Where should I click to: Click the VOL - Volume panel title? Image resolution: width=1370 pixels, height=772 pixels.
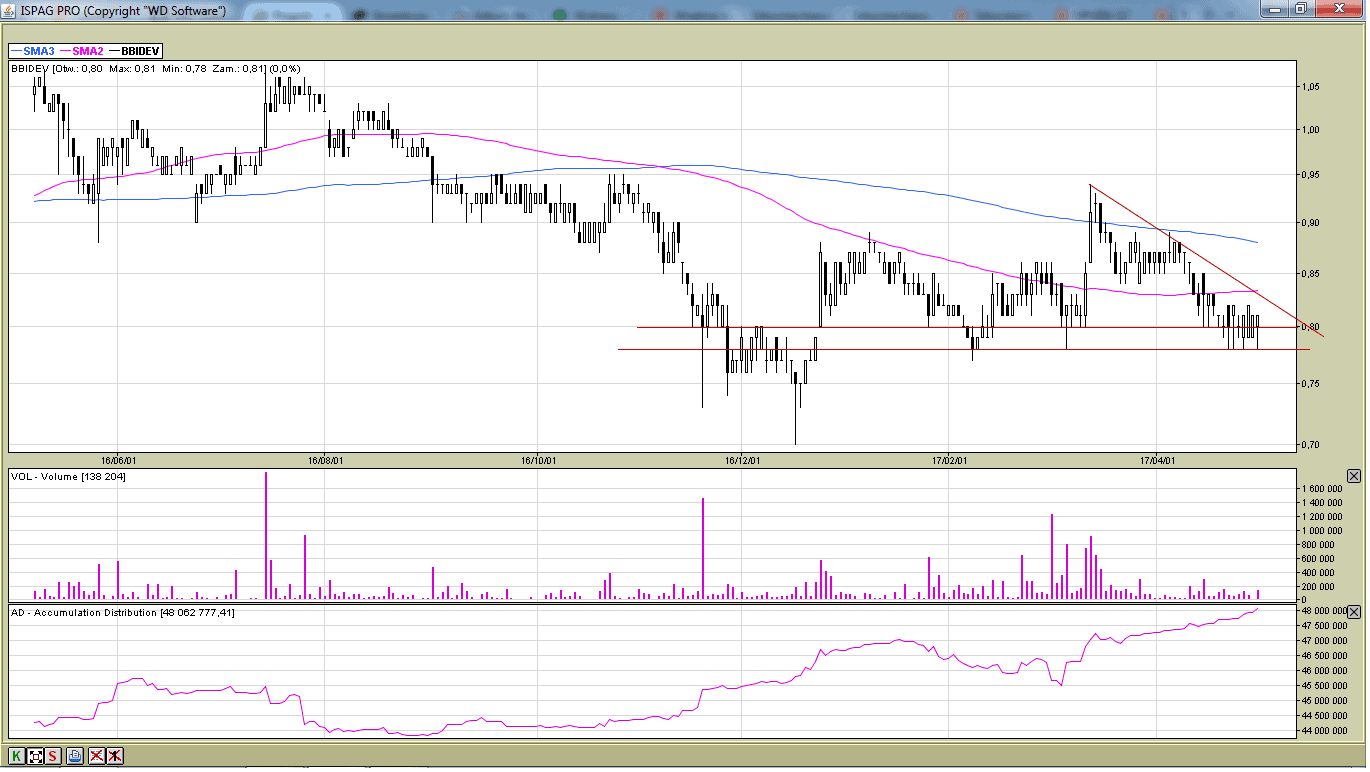point(68,477)
